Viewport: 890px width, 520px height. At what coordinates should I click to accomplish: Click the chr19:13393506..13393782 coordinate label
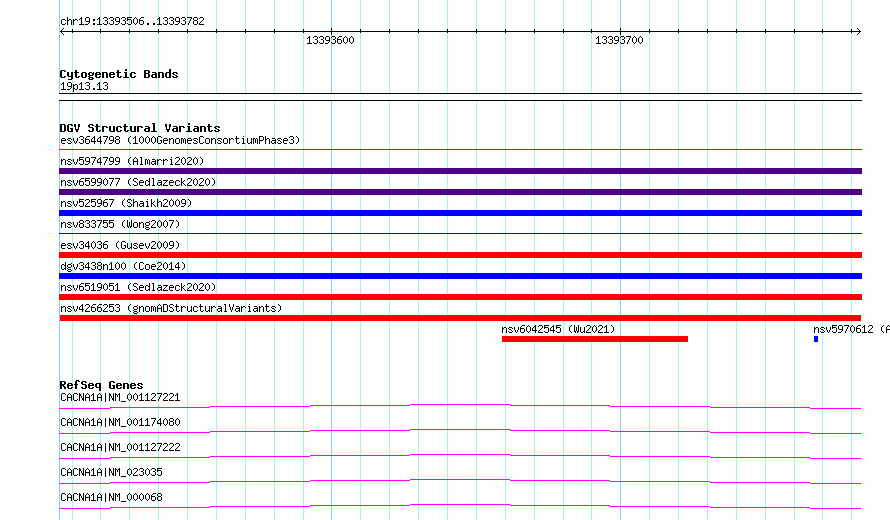pyautogui.click(x=132, y=22)
